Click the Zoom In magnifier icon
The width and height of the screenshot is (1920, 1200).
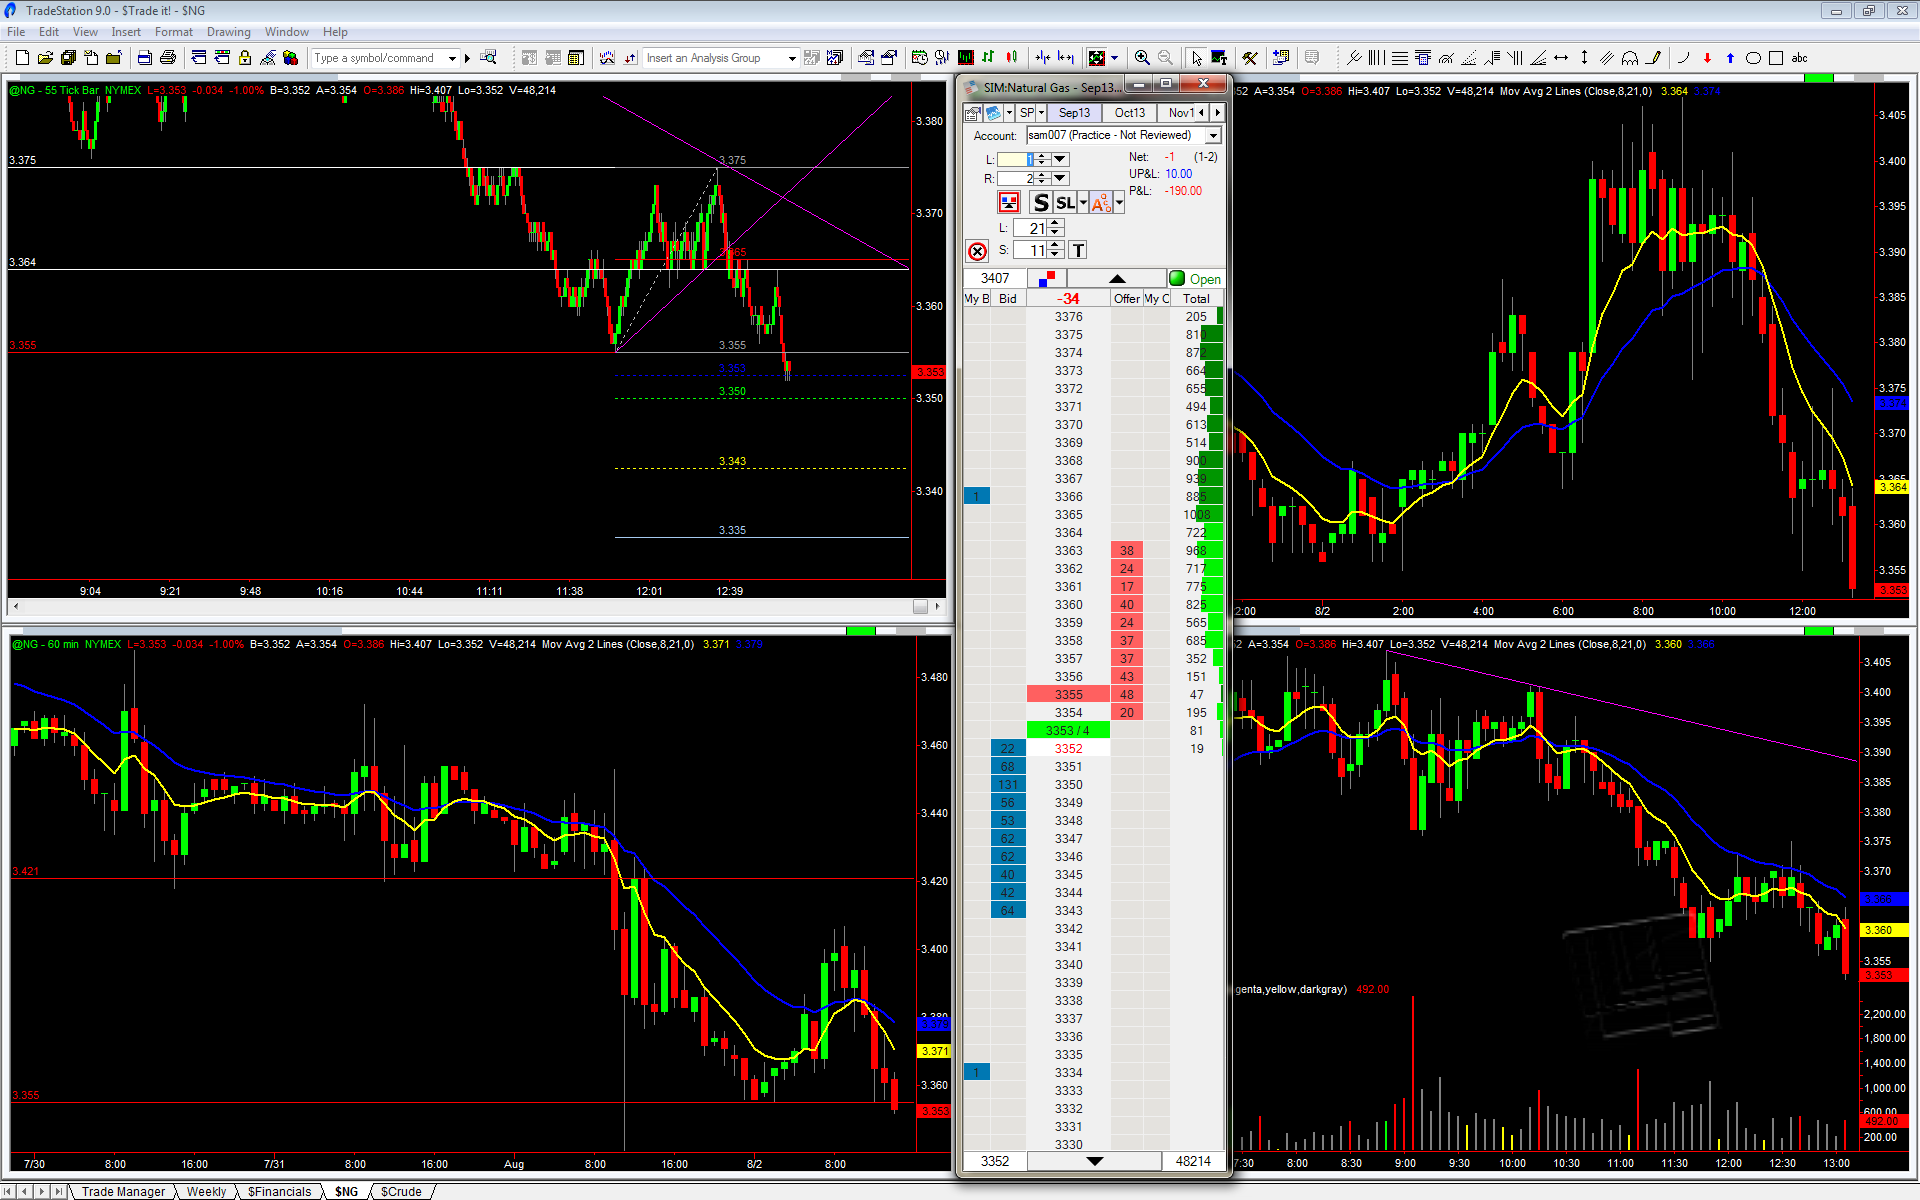pos(1142,58)
